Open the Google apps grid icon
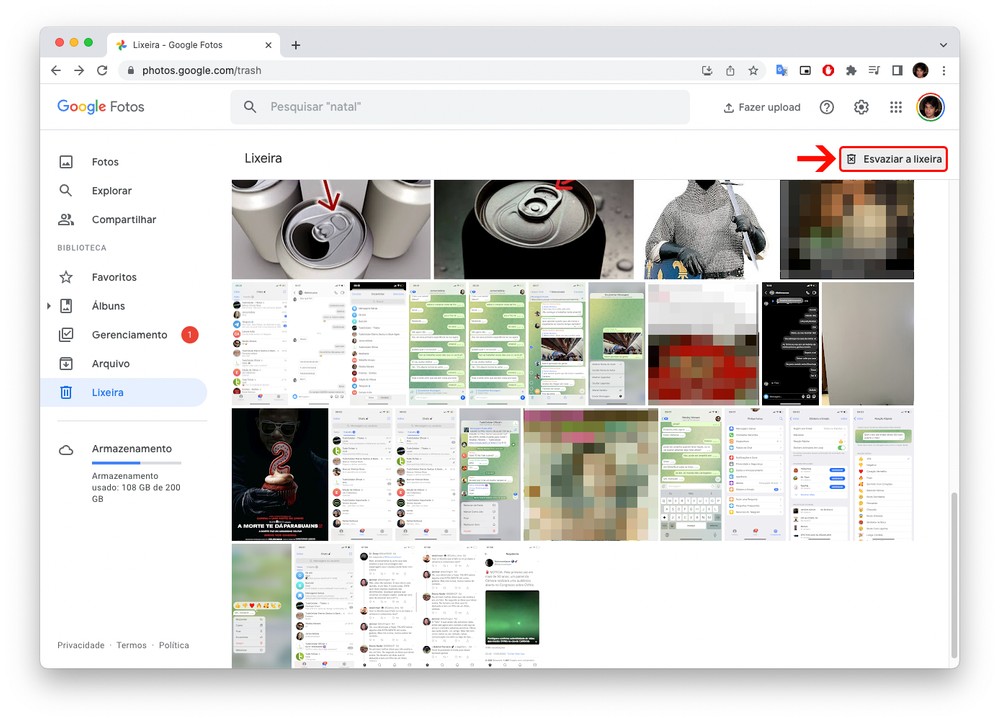Screen dimensions: 1000x722 click(x=895, y=107)
